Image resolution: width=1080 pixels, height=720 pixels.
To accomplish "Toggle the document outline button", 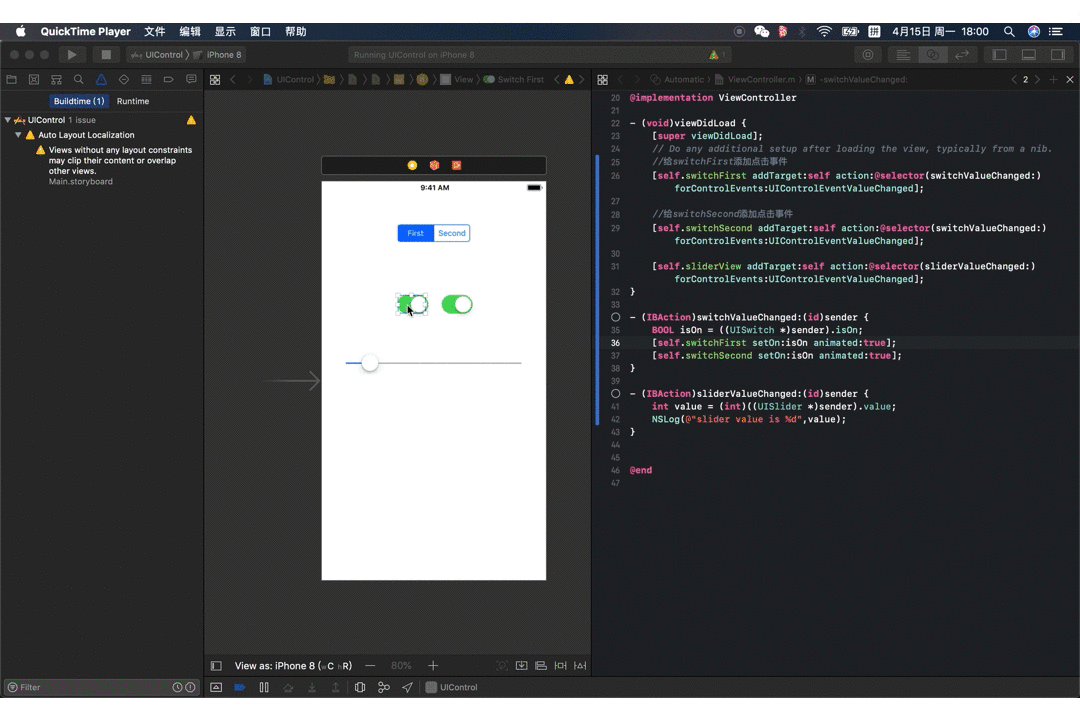I will pos(216,666).
